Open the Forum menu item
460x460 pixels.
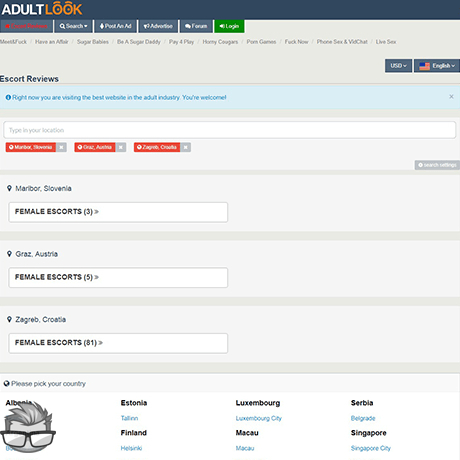click(x=196, y=26)
